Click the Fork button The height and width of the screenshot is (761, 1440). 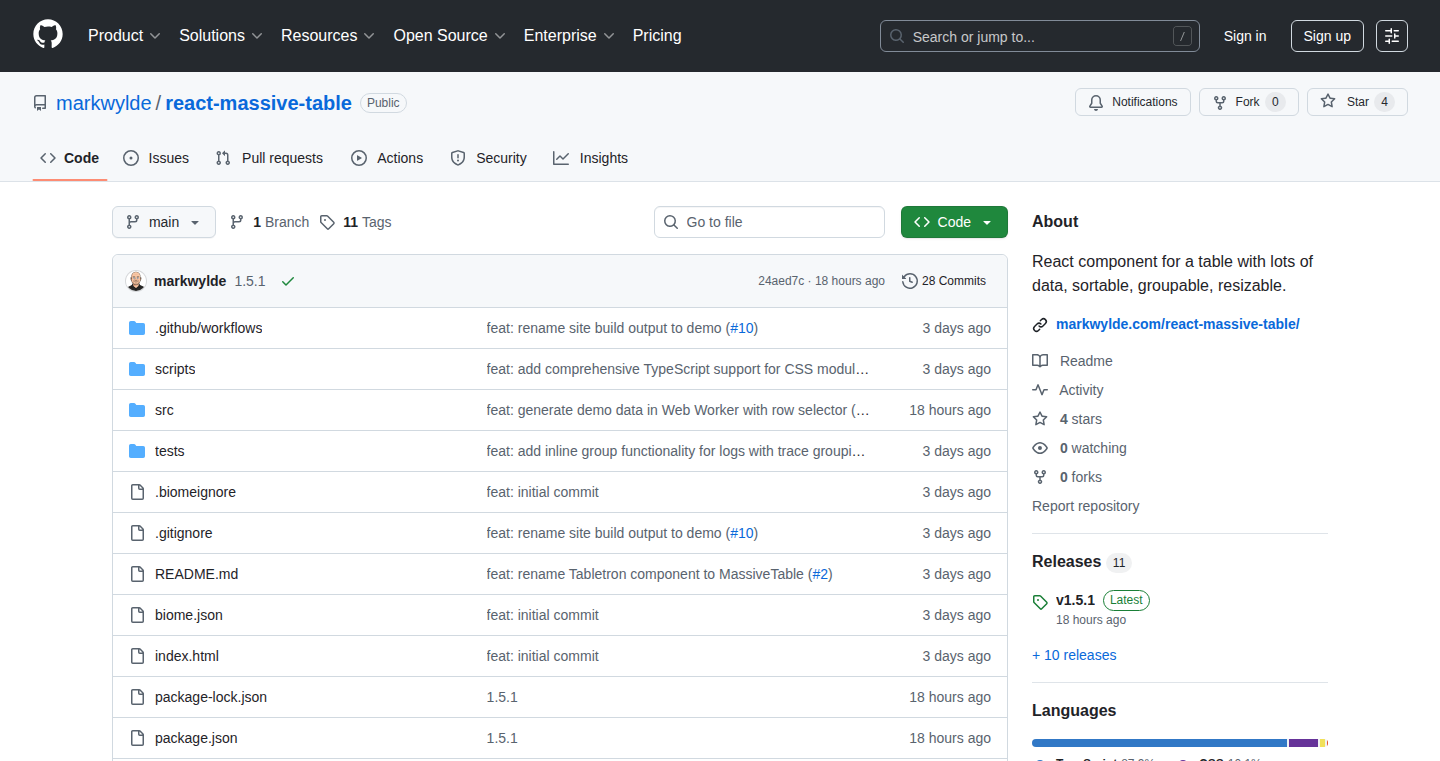point(1249,102)
